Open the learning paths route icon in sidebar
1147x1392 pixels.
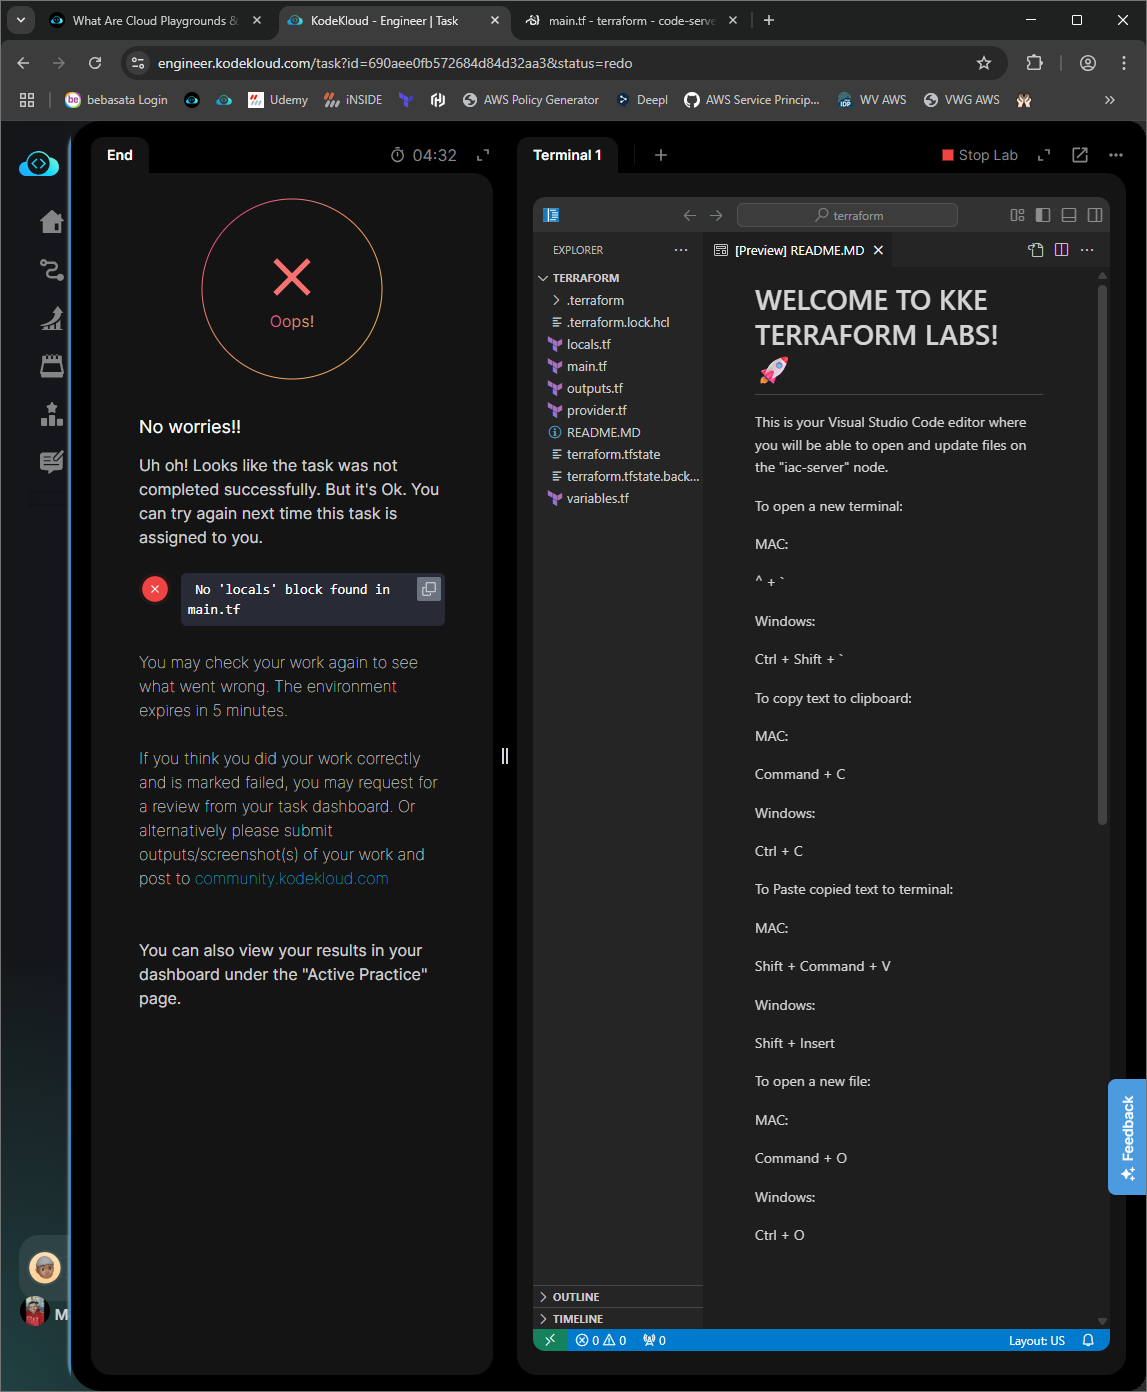(x=51, y=270)
